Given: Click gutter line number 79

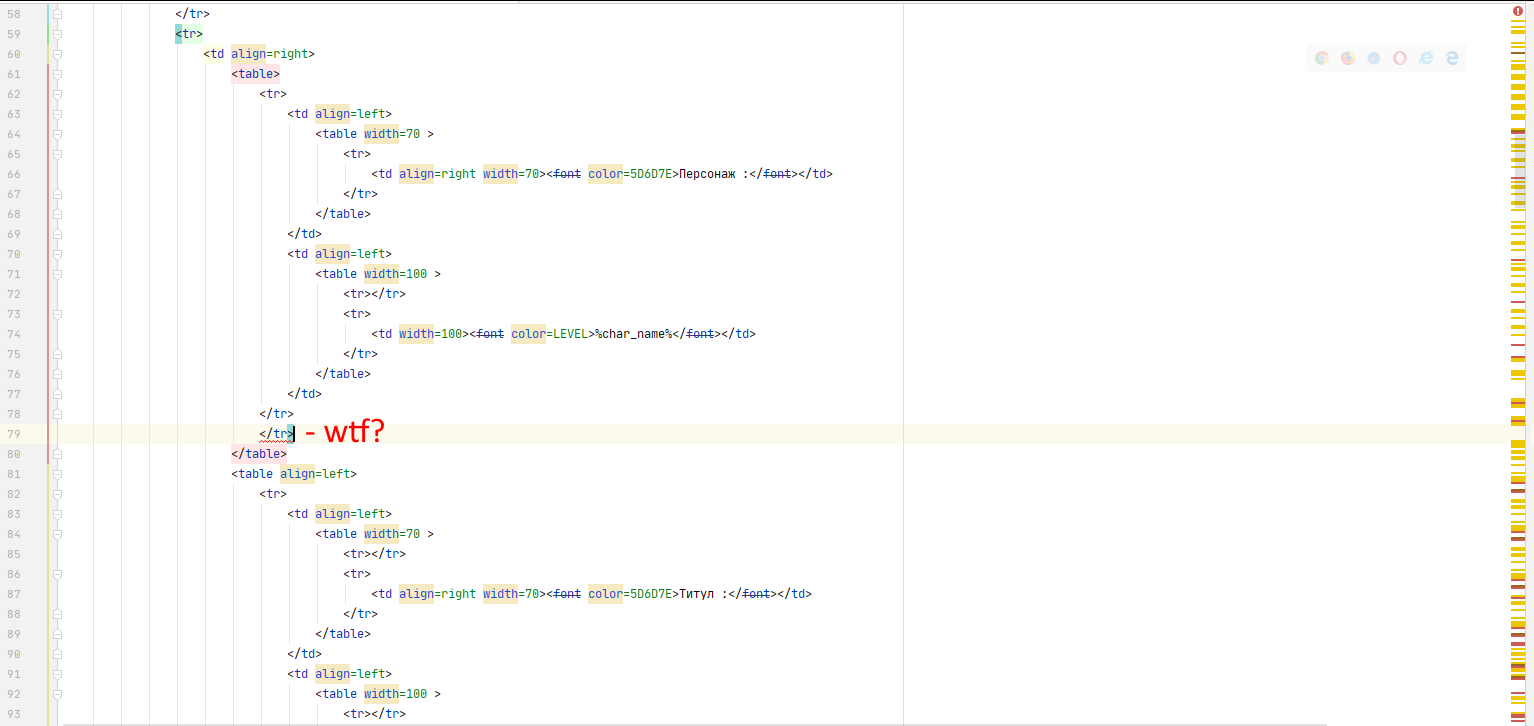Looking at the screenshot, I should click(13, 434).
